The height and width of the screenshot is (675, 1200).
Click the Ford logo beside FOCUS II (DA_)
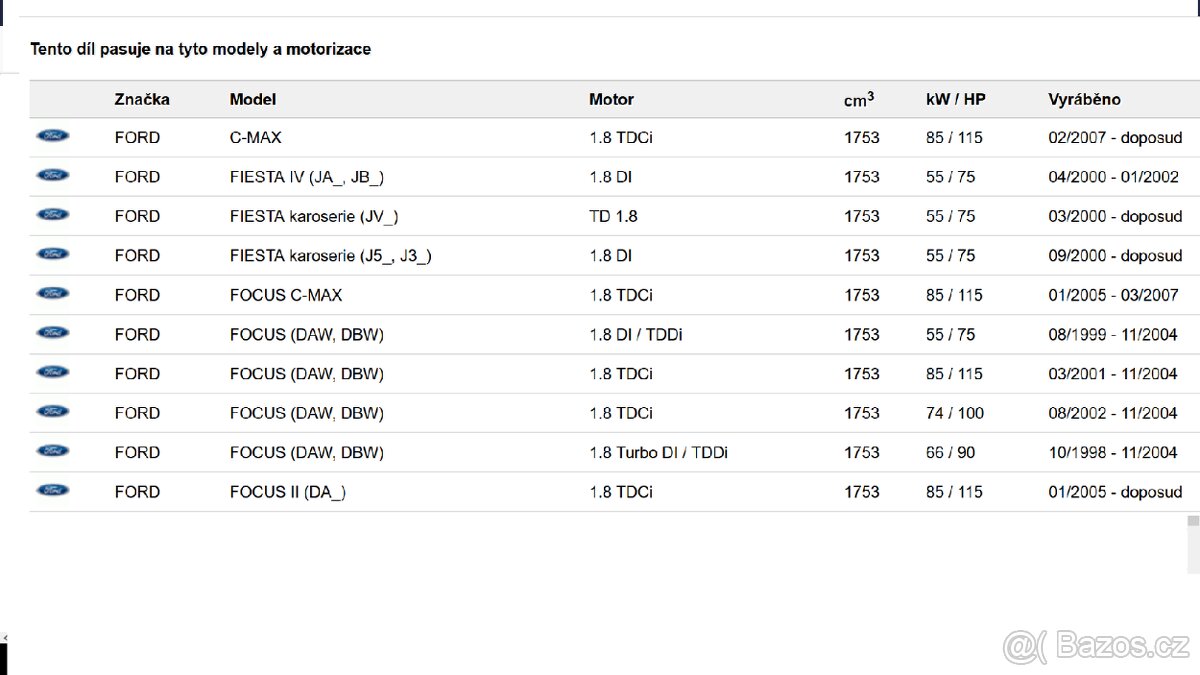pyautogui.click(x=53, y=491)
